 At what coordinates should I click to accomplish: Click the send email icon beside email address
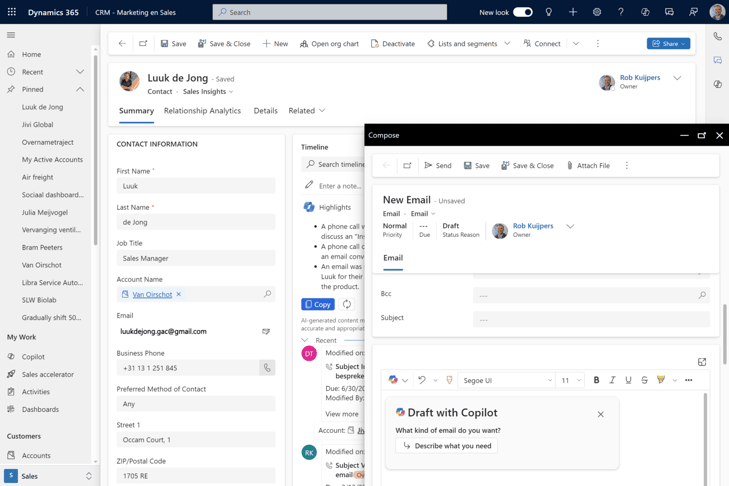tap(266, 331)
